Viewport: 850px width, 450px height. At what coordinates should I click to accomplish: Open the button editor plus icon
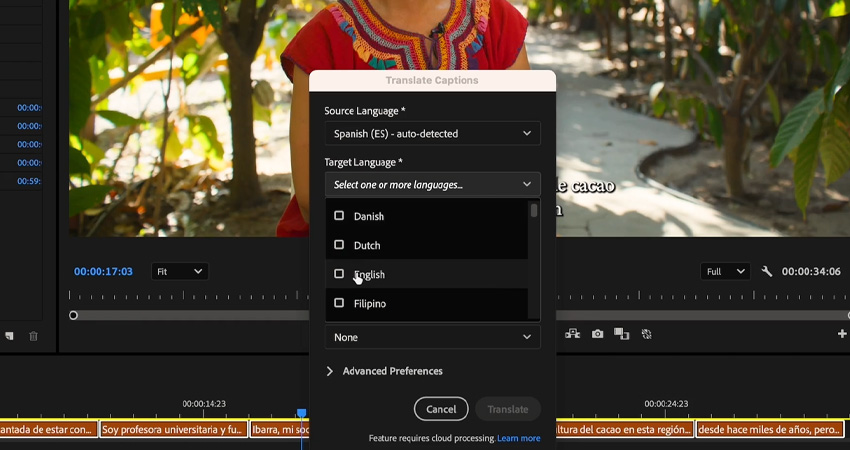click(x=842, y=334)
